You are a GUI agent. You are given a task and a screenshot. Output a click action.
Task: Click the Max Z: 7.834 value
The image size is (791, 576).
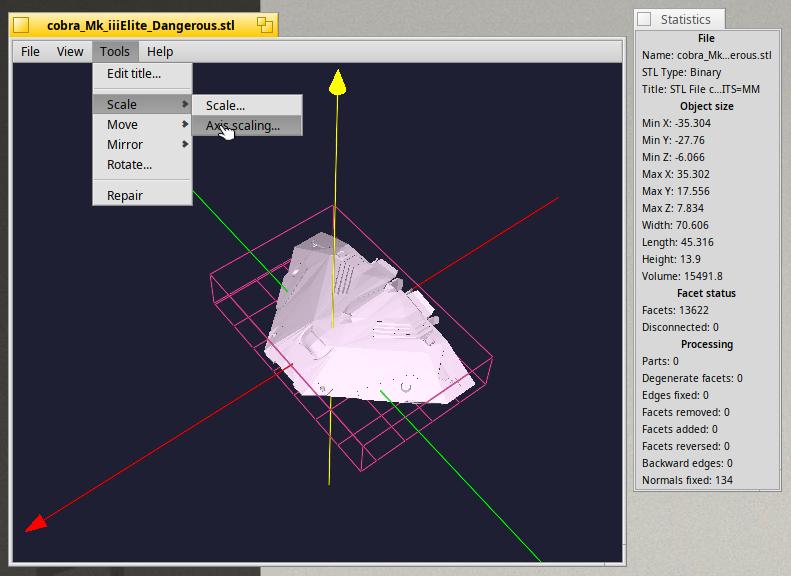672,208
